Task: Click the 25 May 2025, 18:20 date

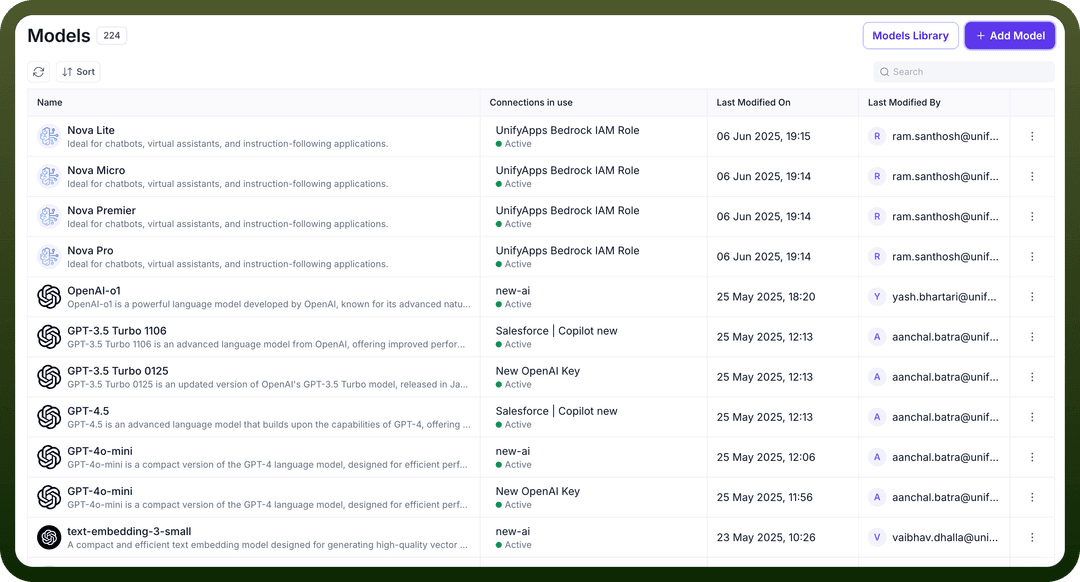Action: point(766,297)
